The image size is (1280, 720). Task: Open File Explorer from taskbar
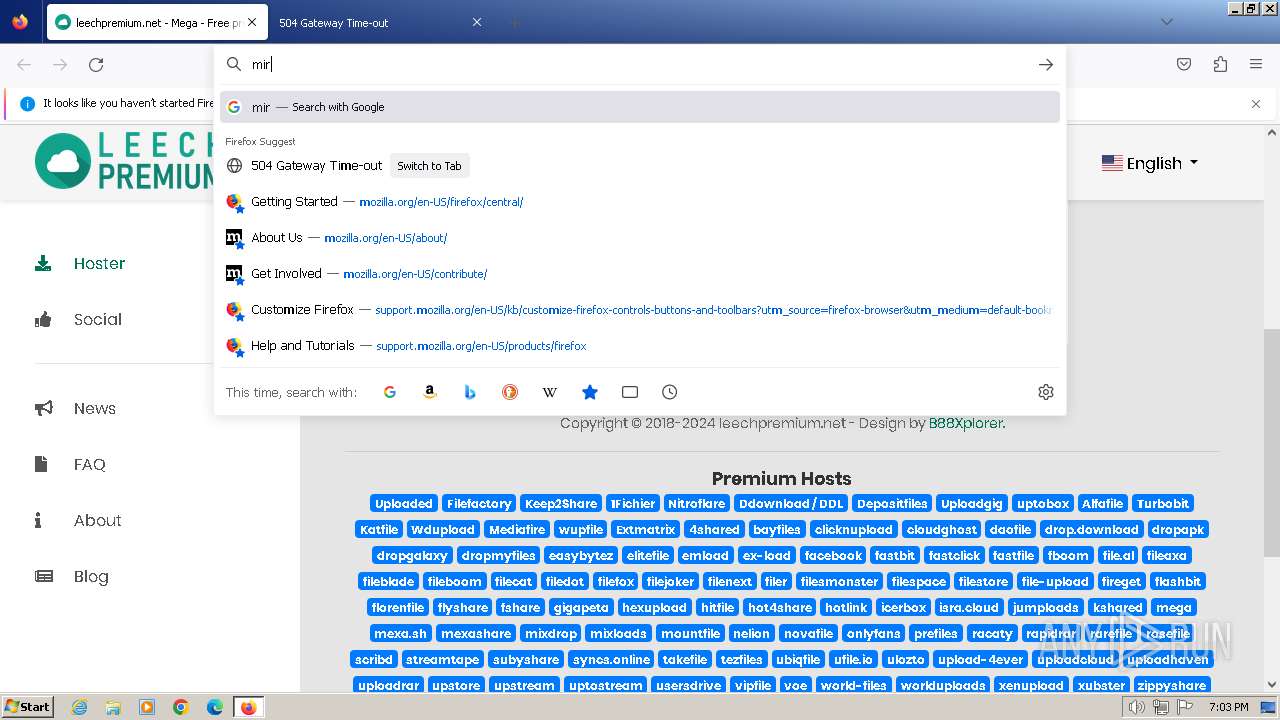(x=113, y=707)
